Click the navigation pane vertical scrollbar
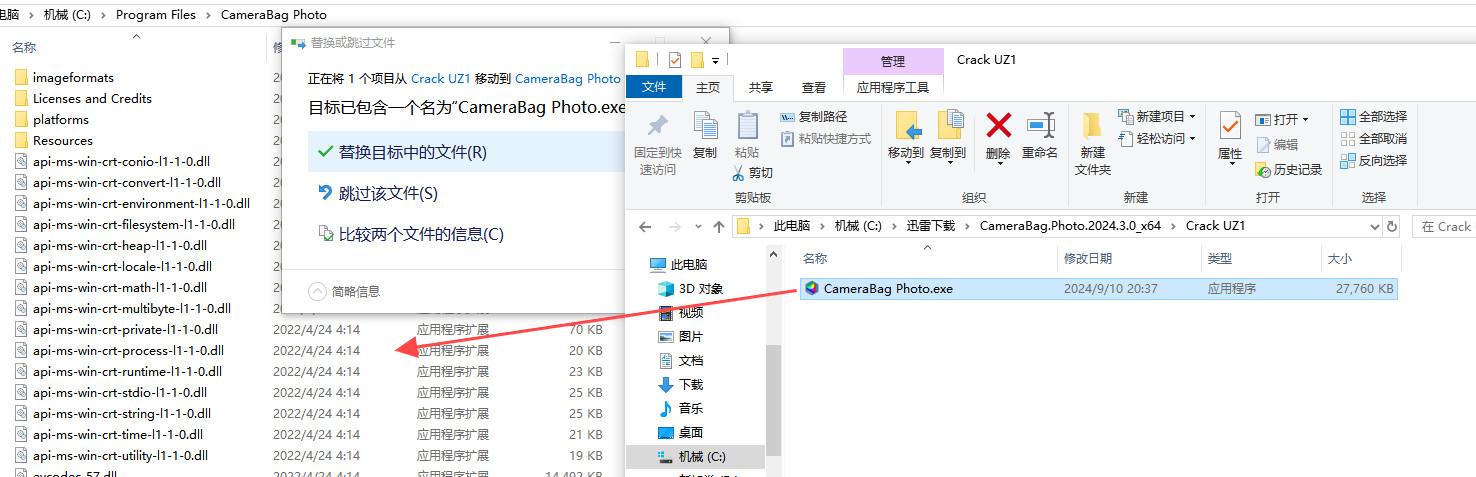The height and width of the screenshot is (477, 1476). tap(772, 400)
